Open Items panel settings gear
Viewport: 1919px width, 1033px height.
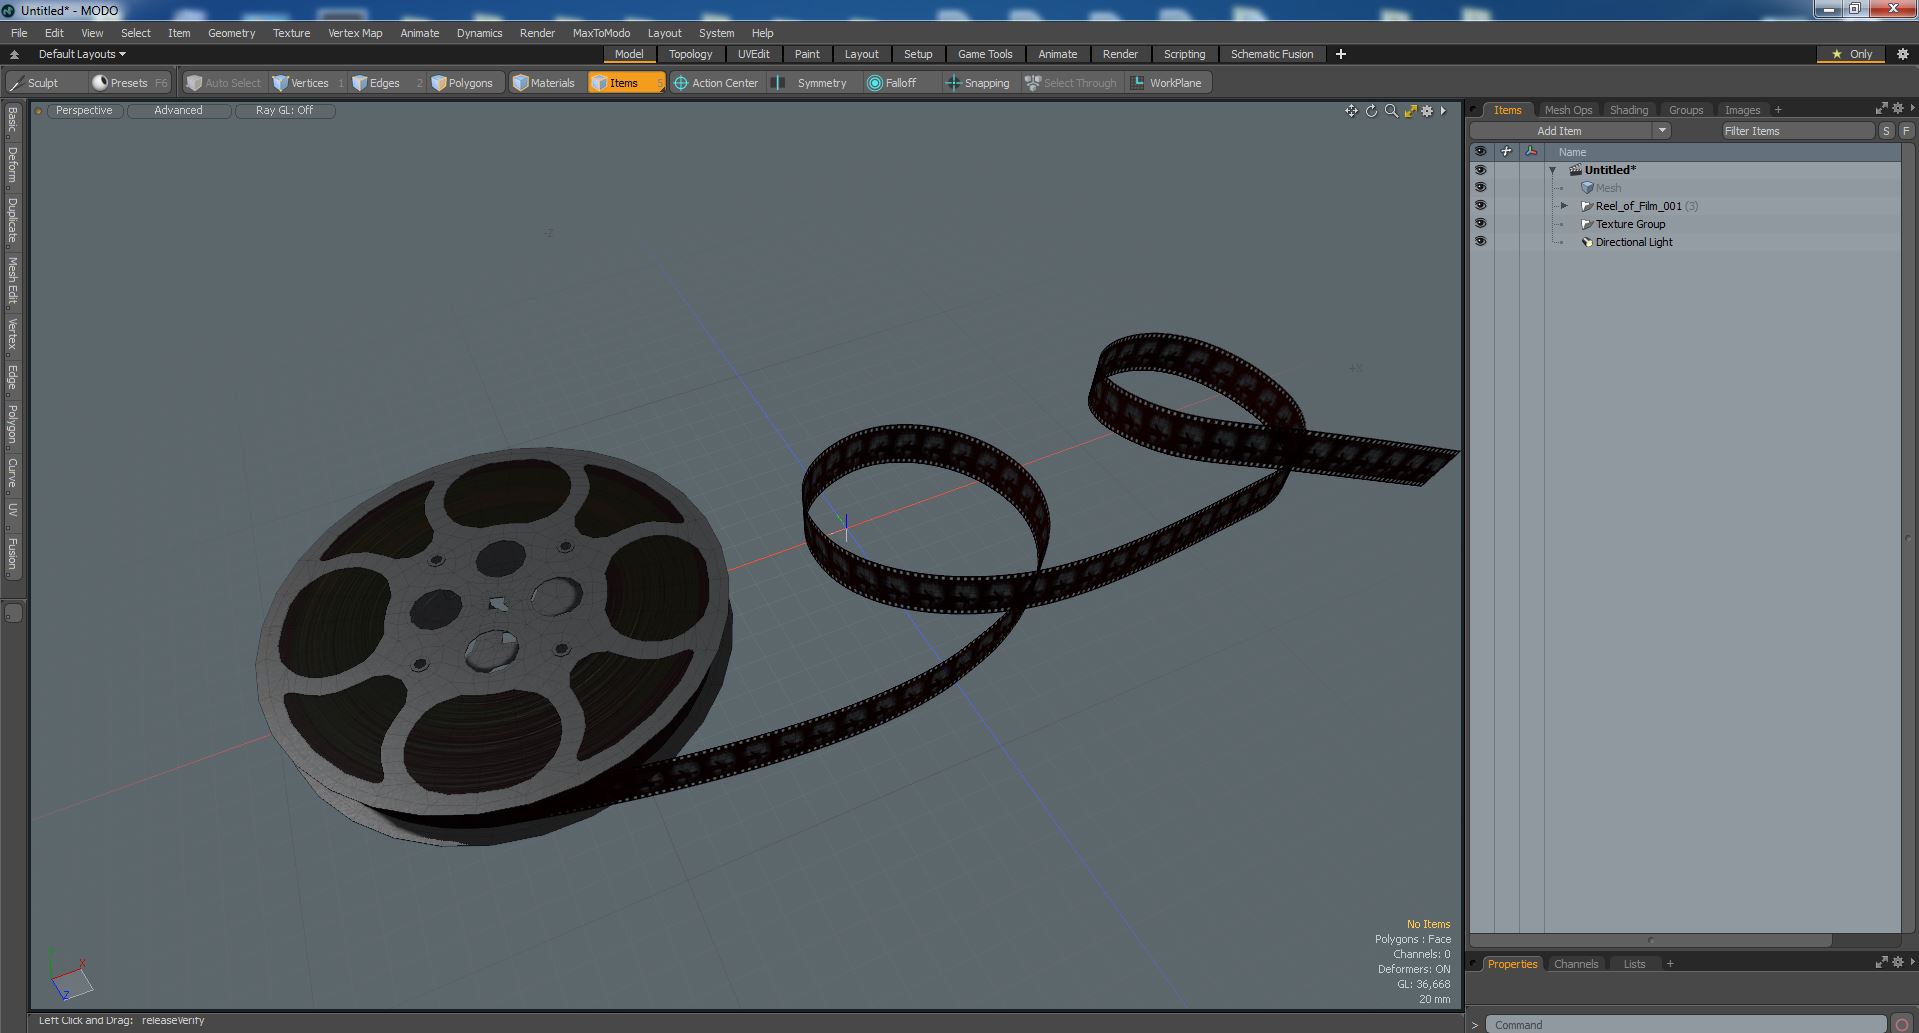1898,108
